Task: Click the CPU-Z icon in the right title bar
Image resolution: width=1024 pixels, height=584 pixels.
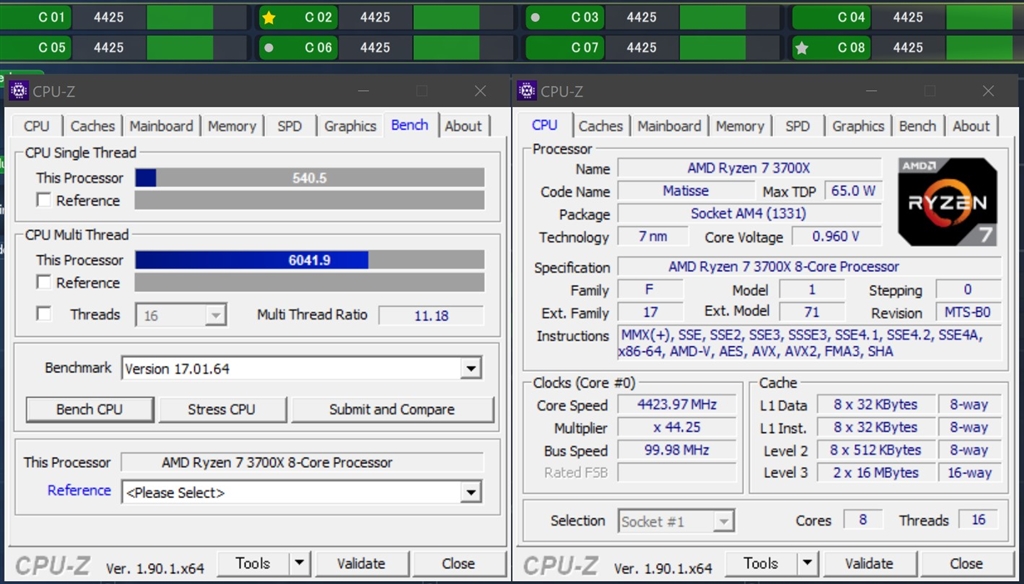Action: (525, 91)
